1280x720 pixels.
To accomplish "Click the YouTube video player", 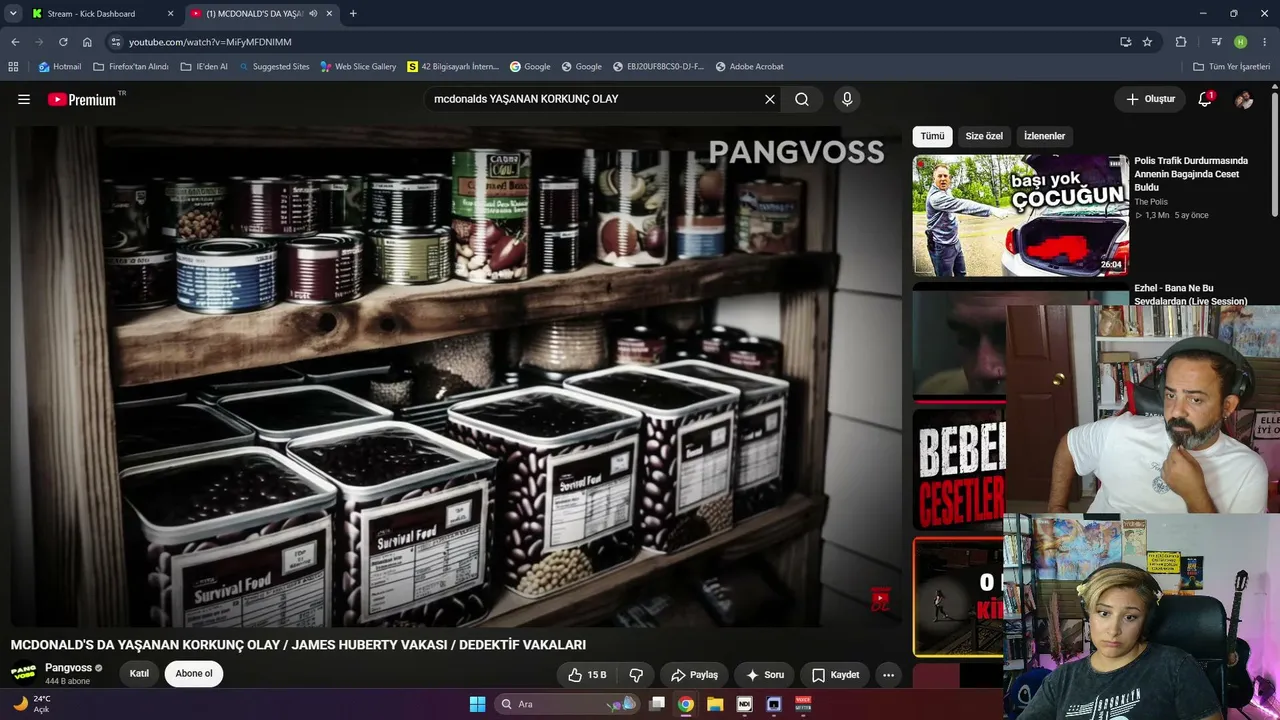I will (456, 376).
